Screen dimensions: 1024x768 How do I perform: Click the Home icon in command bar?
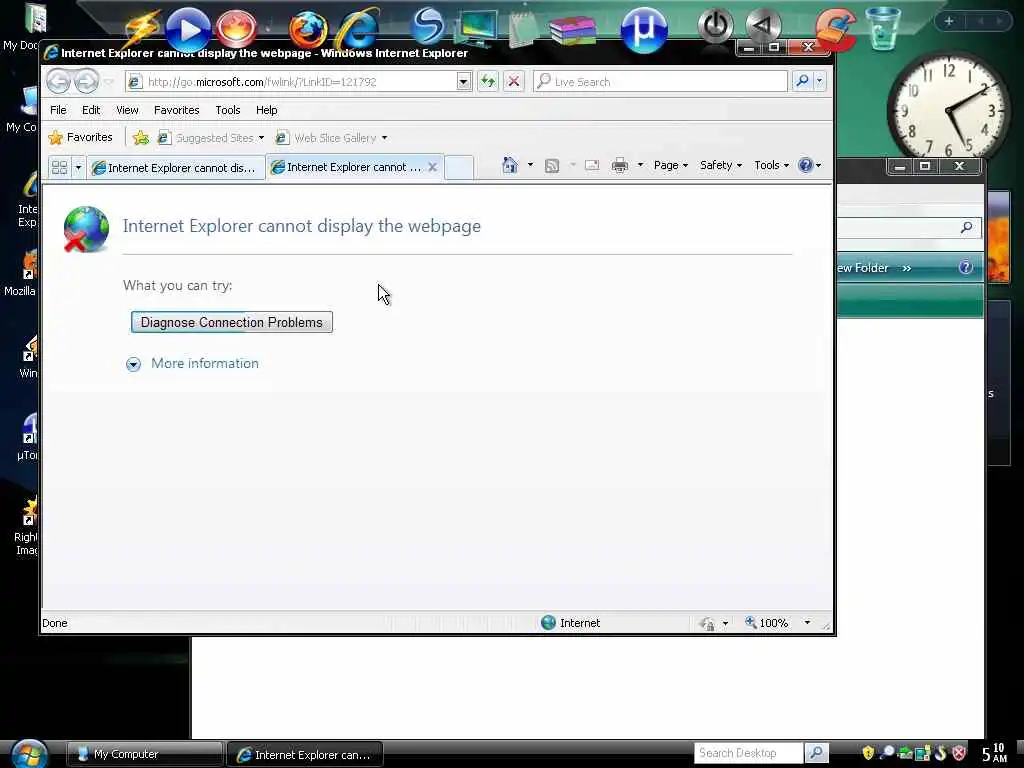(510, 165)
